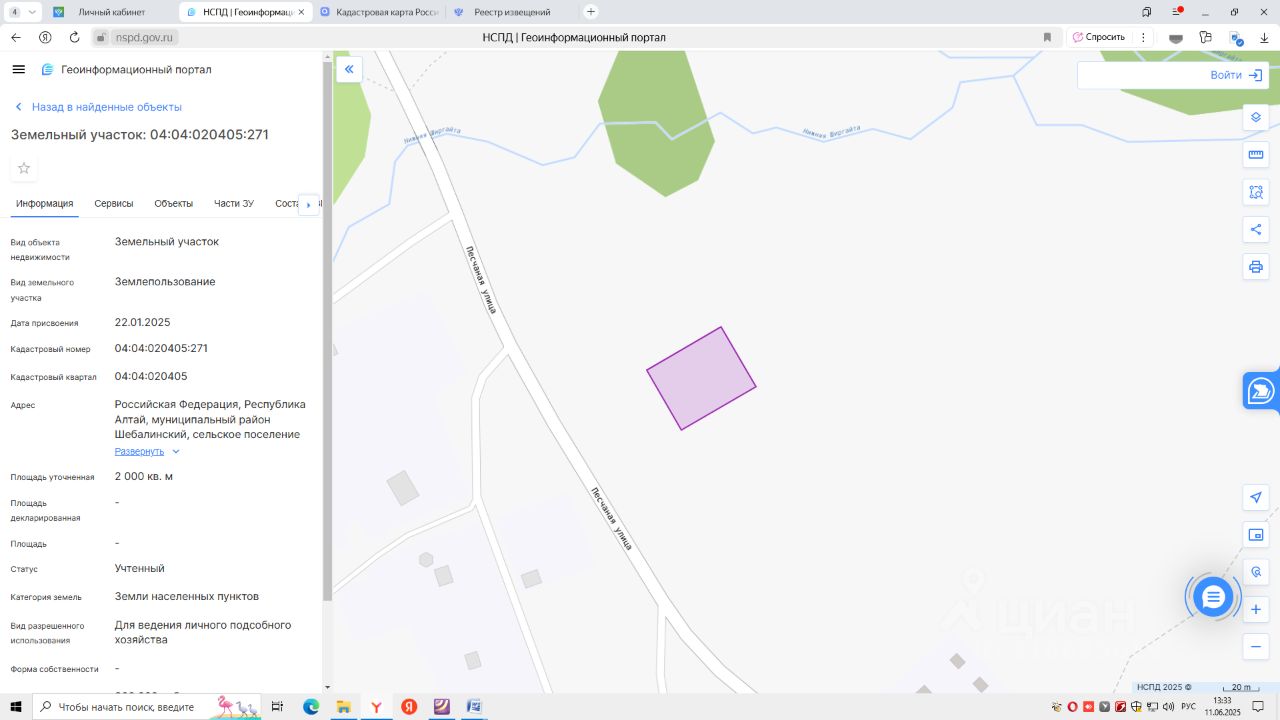This screenshot has height=720, width=1280.
Task: Open the blue feedback side widget
Action: point(1262,390)
